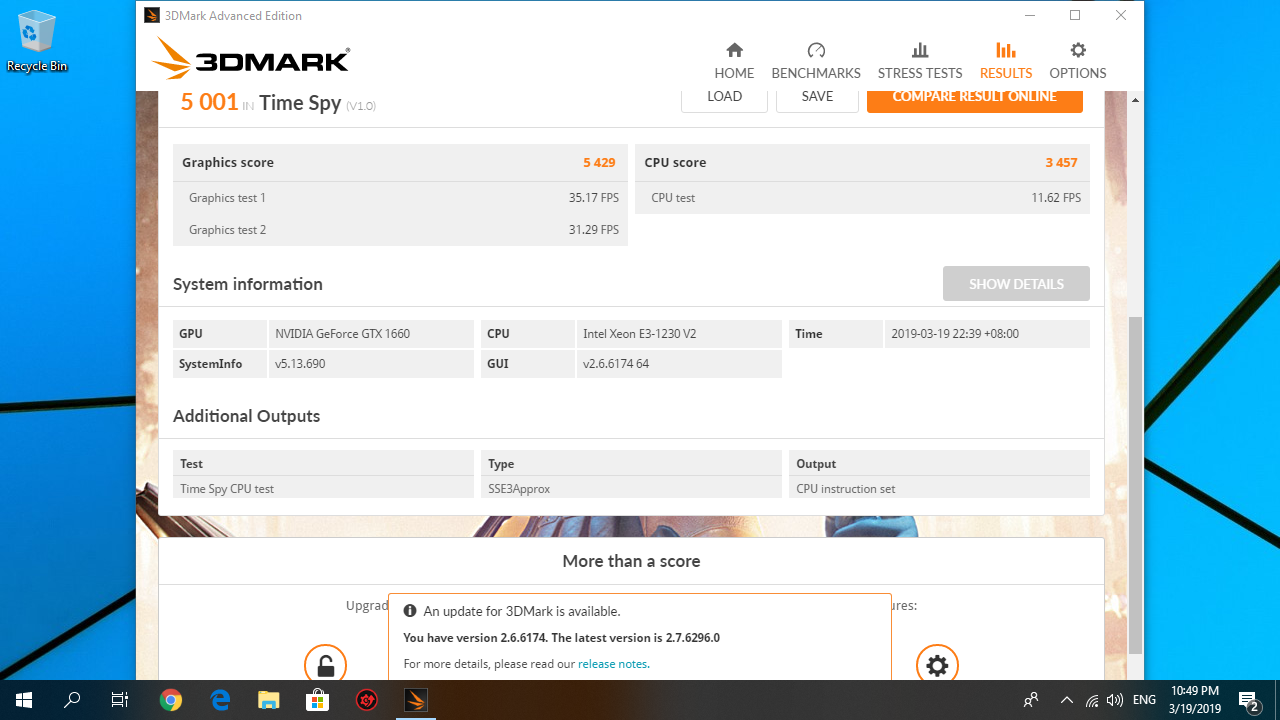This screenshot has height=720, width=1280.
Task: Switch to the BENCHMARKS tab
Action: [x=816, y=61]
